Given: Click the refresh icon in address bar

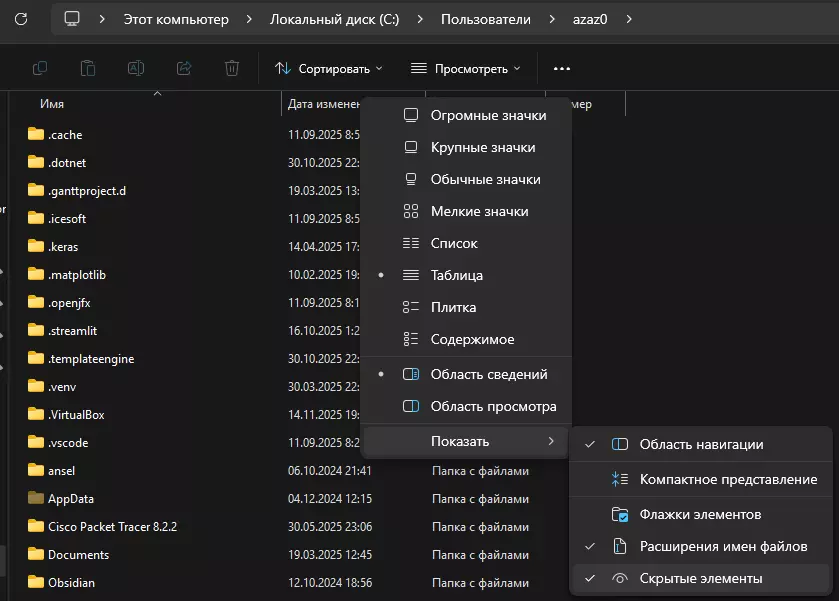Looking at the screenshot, I should point(20,19).
